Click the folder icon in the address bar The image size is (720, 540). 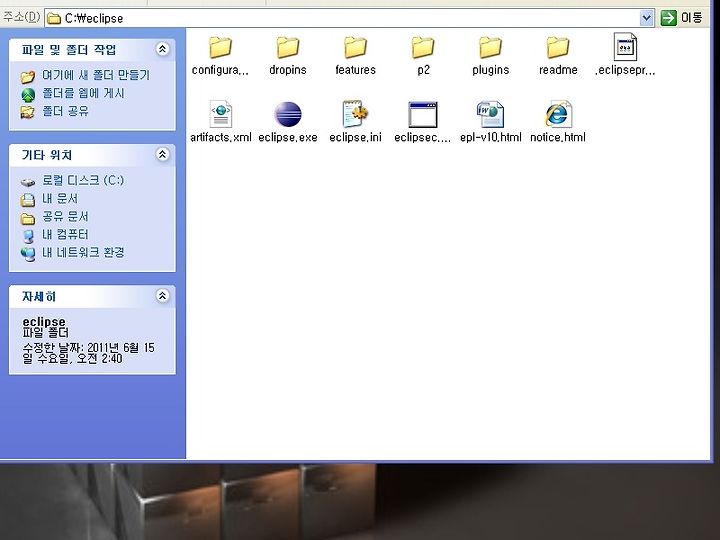(54, 18)
